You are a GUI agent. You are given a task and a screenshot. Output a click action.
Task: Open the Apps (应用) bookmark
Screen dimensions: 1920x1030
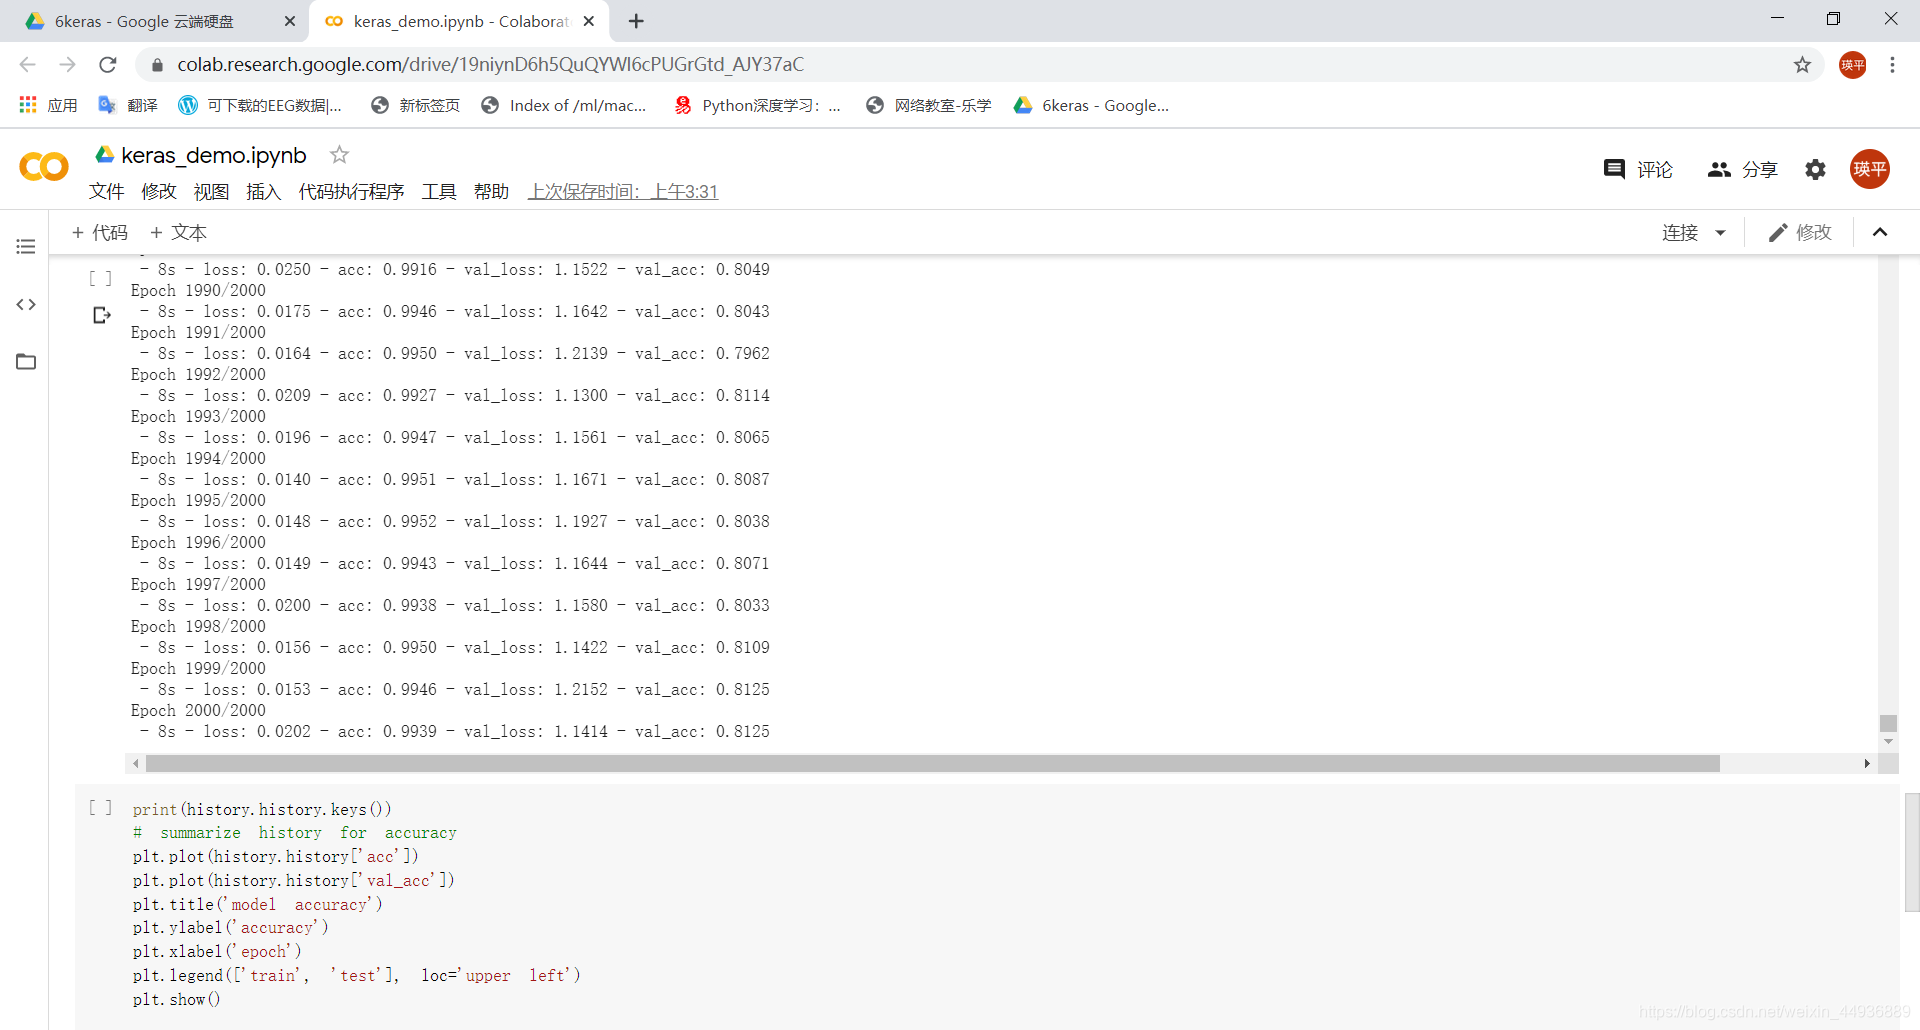click(x=48, y=105)
